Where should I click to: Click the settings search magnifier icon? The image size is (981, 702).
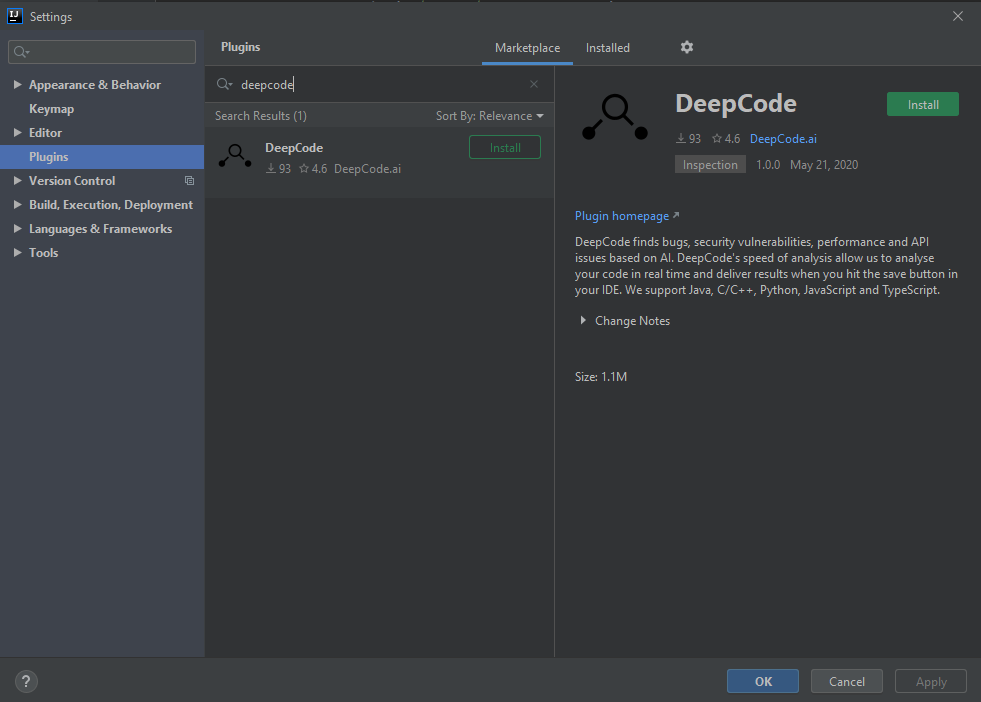21,52
